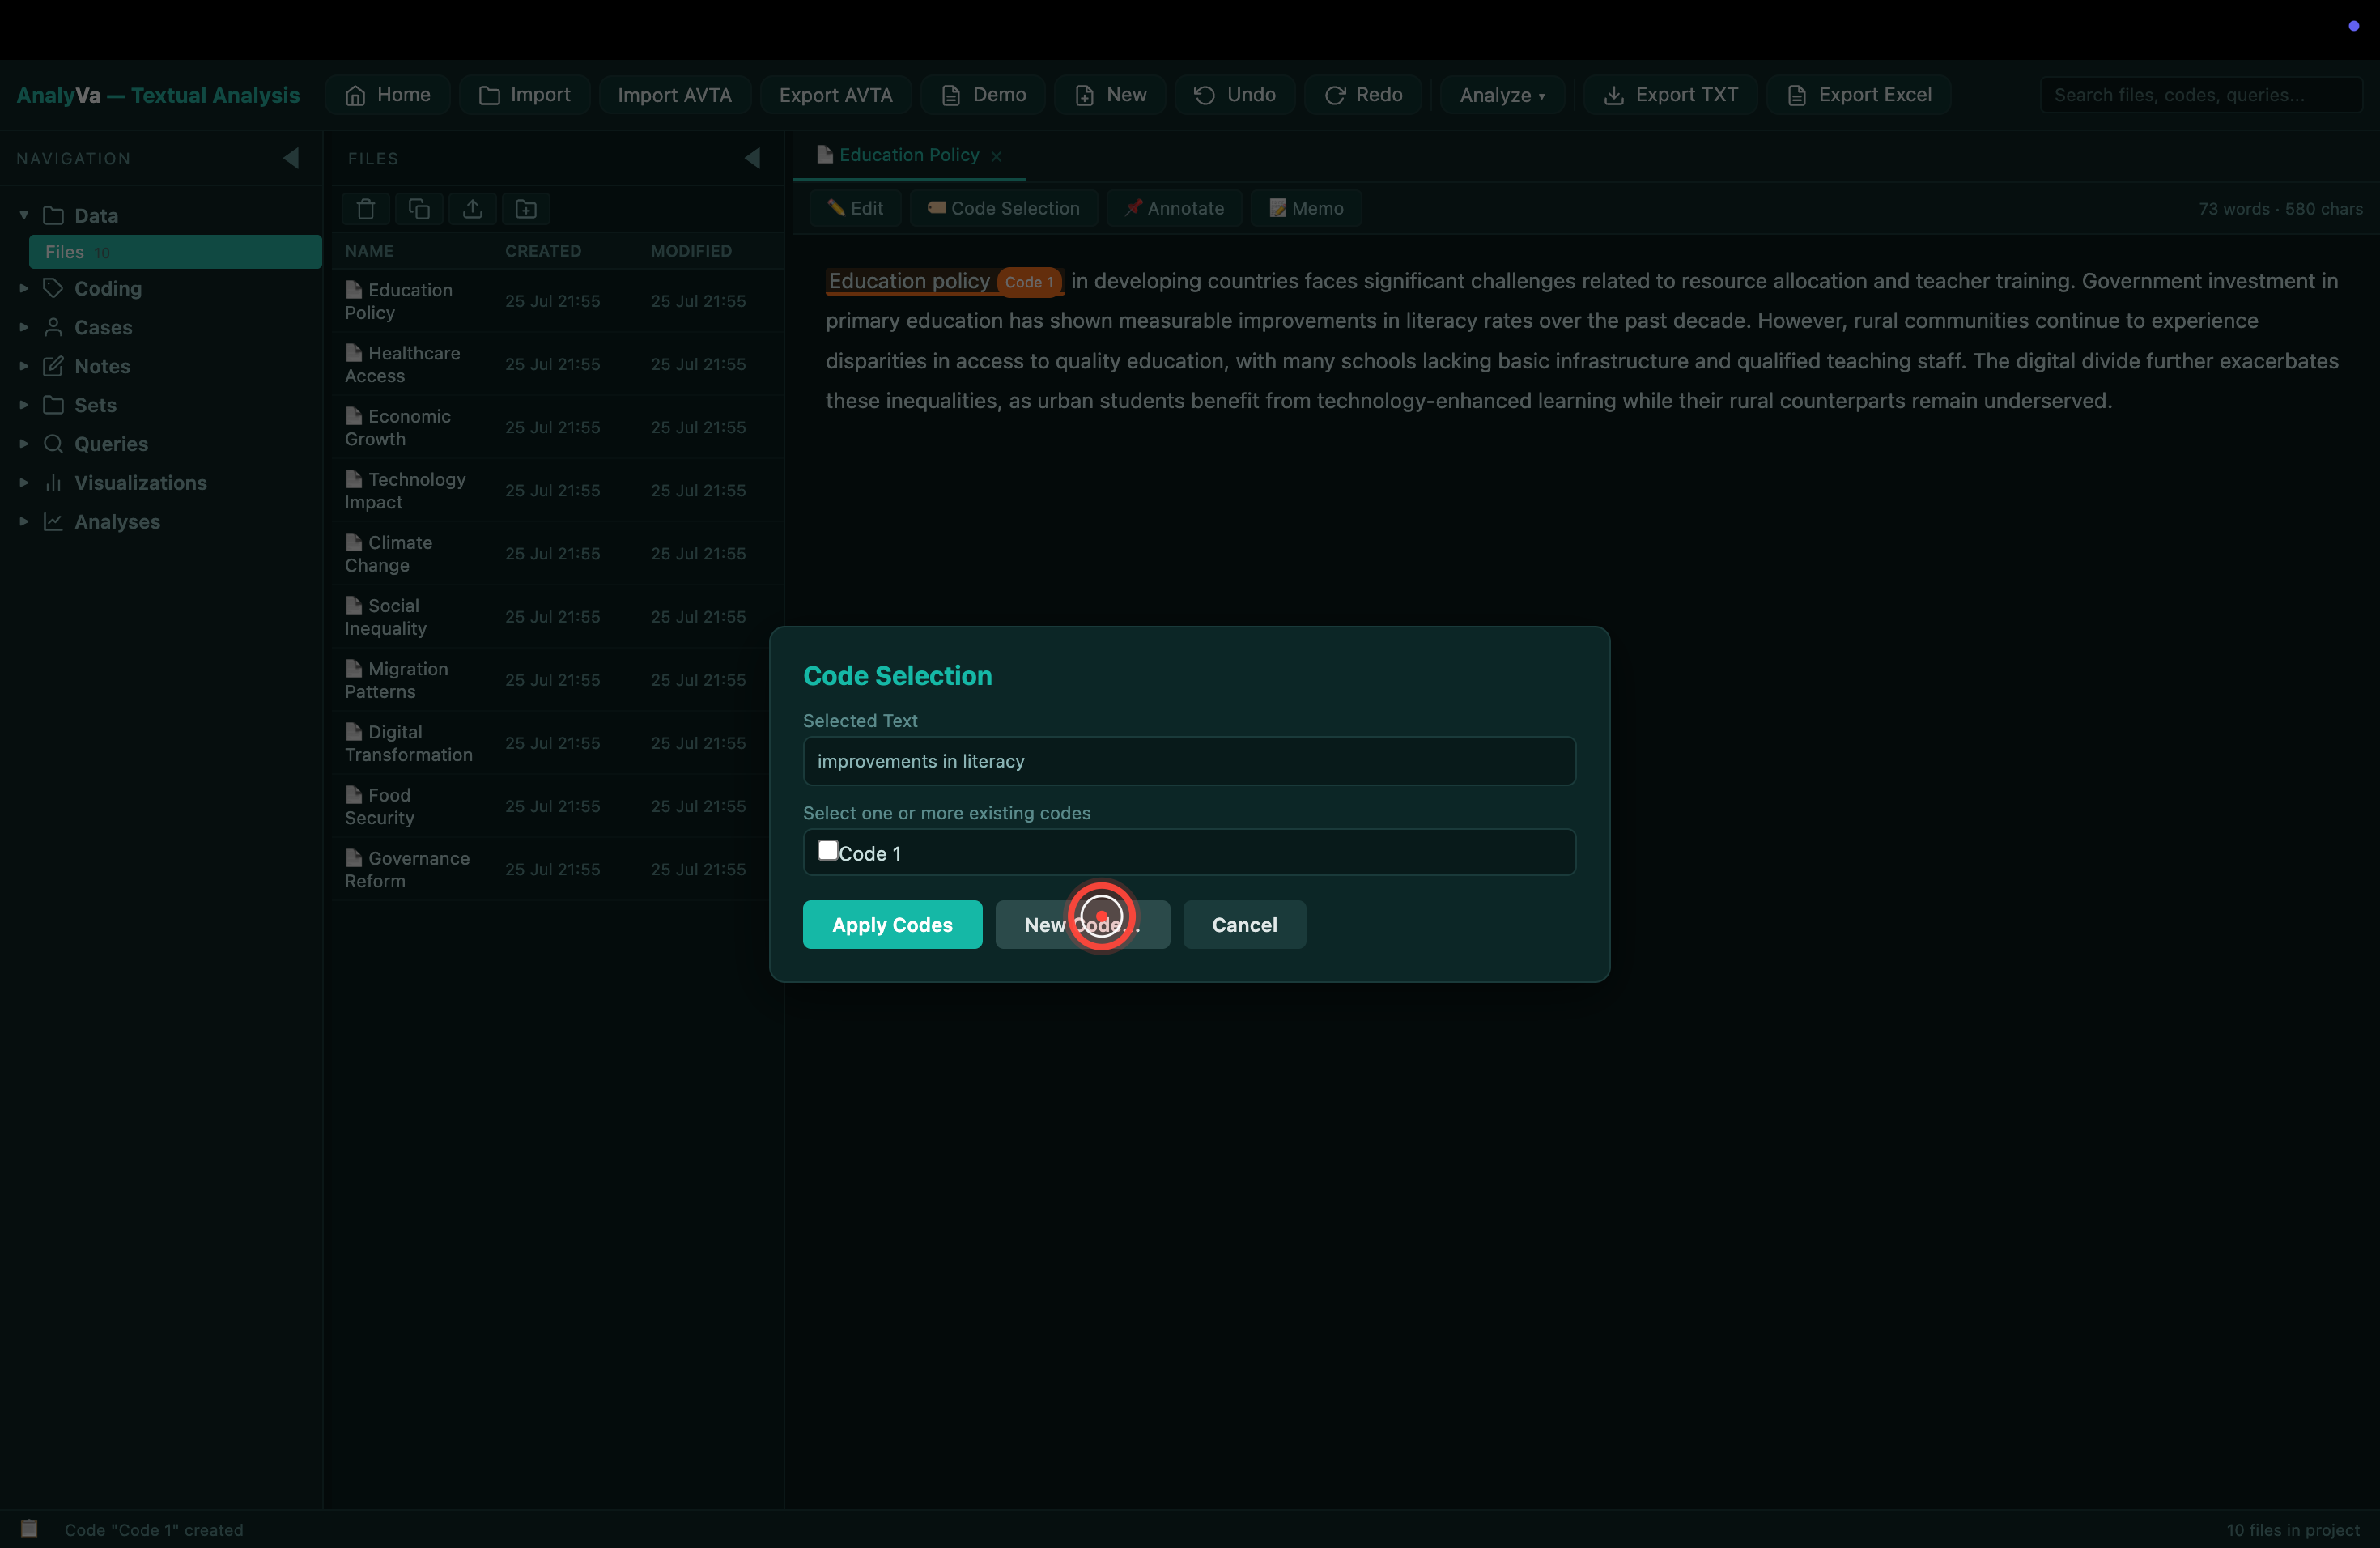
Task: Click the Visualizations bar chart icon
Action: click(x=54, y=483)
